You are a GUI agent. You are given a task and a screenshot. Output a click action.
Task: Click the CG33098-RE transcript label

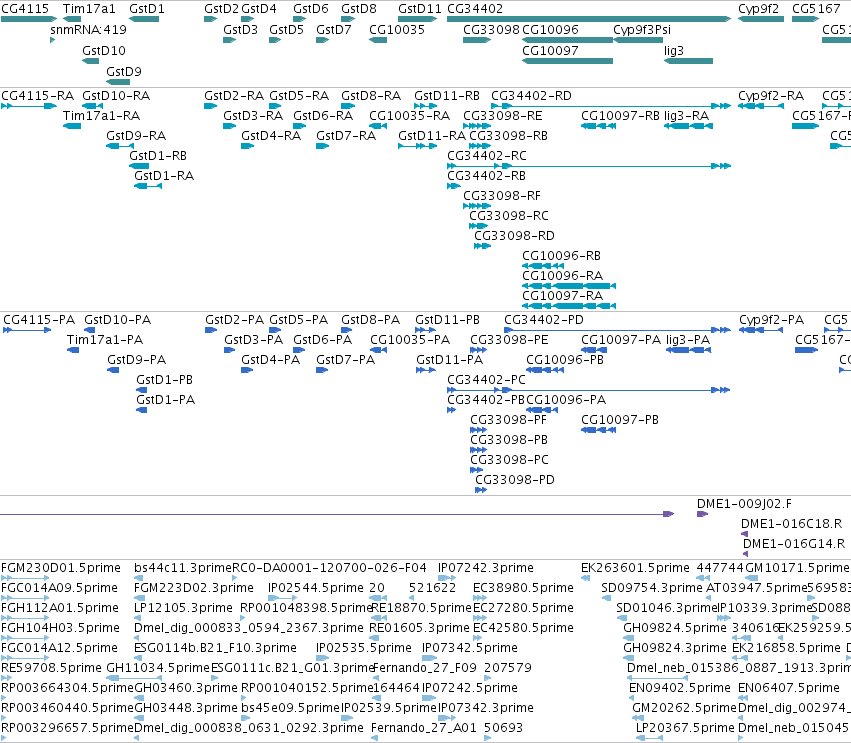tap(503, 116)
